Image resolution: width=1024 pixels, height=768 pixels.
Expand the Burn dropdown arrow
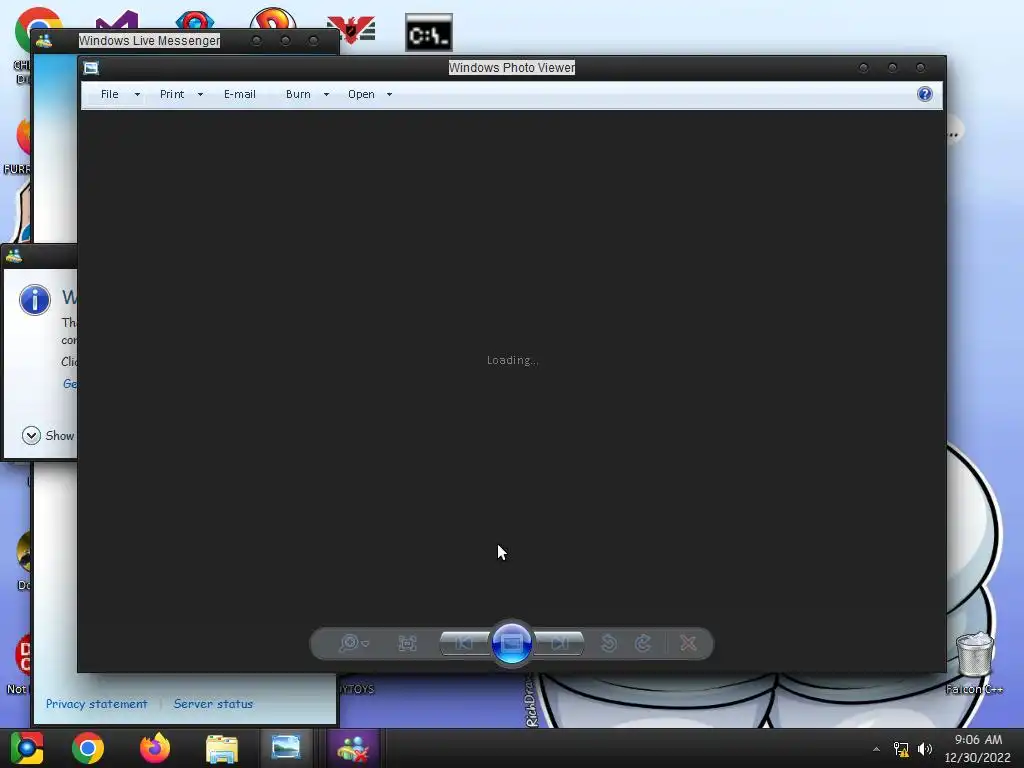327,95
